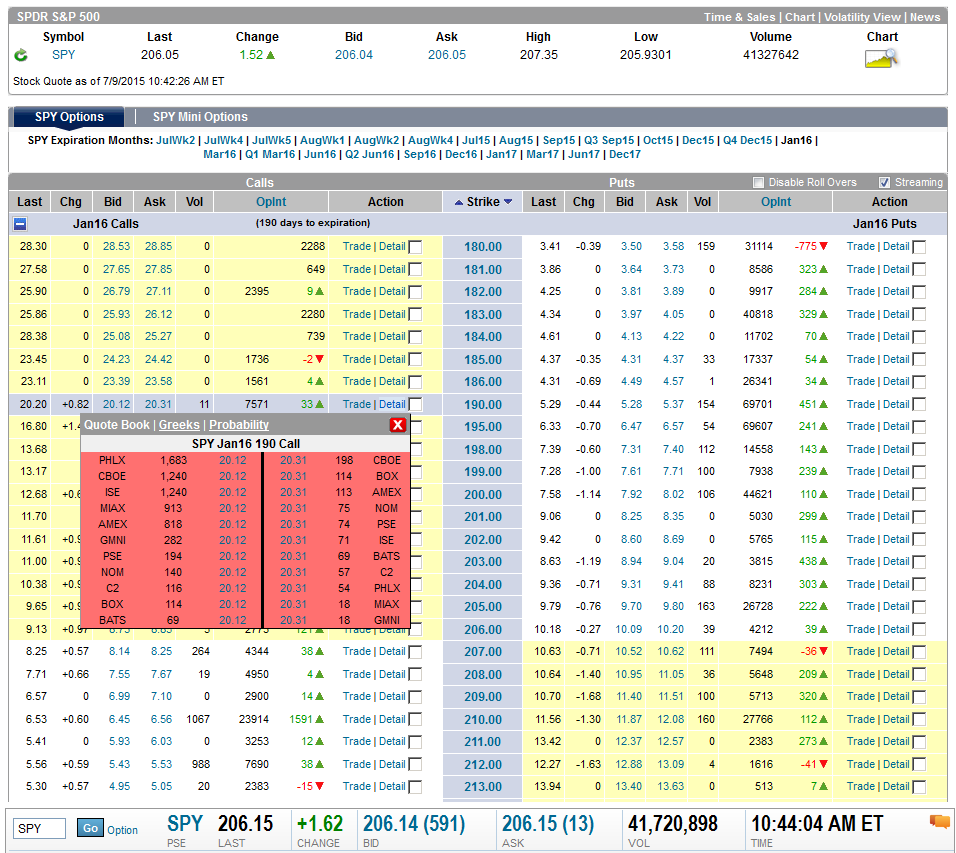Close the Quote Book popup
Screen dimensions: 956x853
(x=398, y=425)
